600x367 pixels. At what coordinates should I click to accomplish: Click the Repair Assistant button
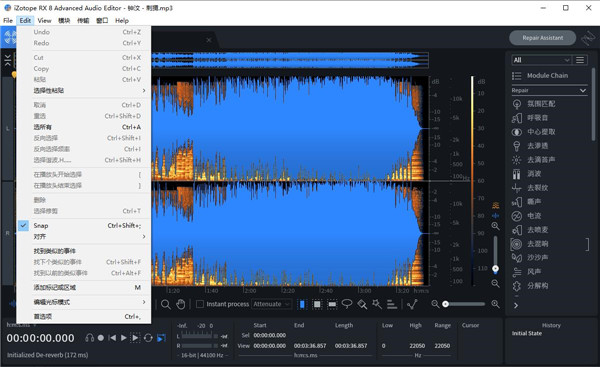[543, 38]
